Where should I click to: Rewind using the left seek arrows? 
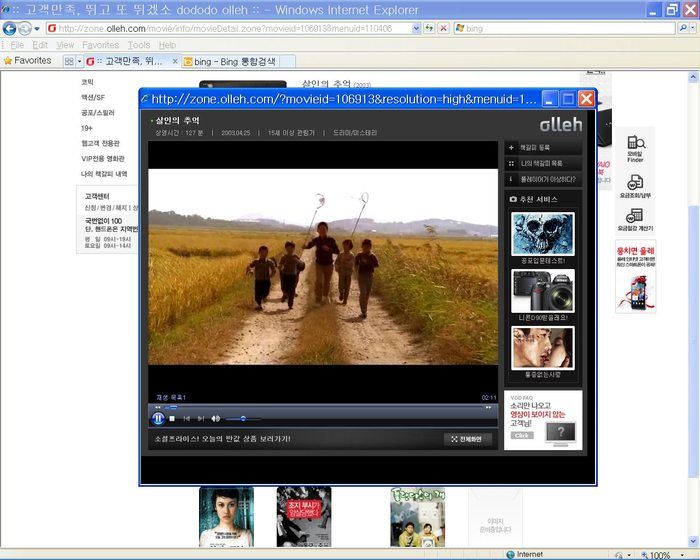click(x=158, y=407)
